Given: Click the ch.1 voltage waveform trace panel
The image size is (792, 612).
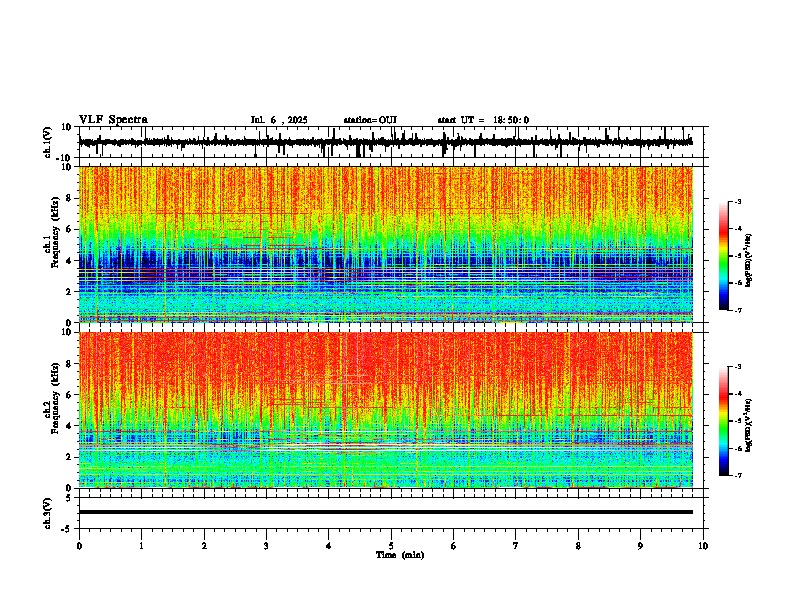Looking at the screenshot, I should click(x=391, y=142).
